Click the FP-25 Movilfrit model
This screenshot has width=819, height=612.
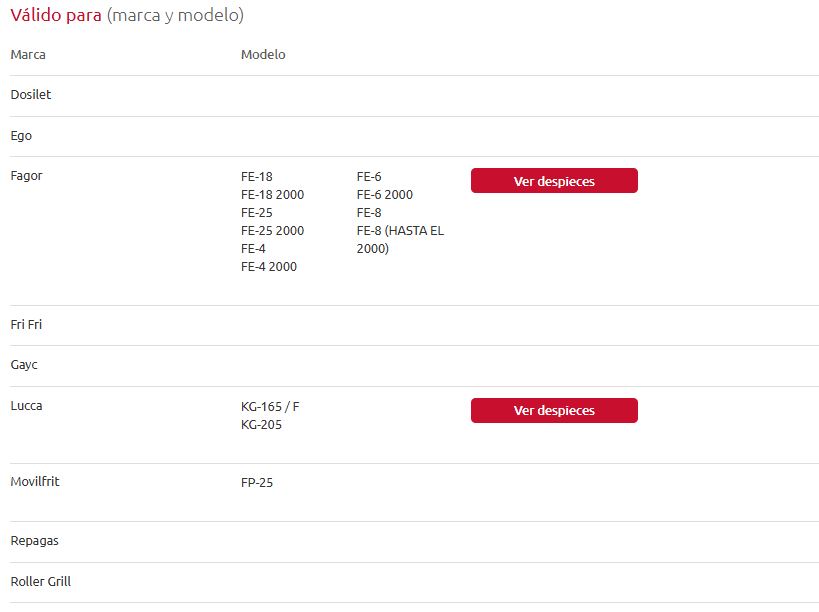click(x=257, y=483)
